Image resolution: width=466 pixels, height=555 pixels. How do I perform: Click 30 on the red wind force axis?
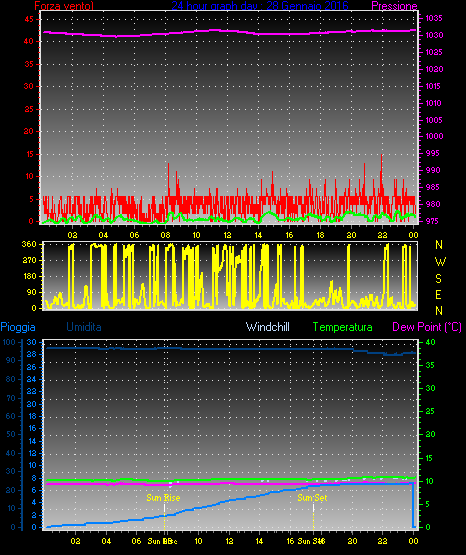tap(29, 86)
